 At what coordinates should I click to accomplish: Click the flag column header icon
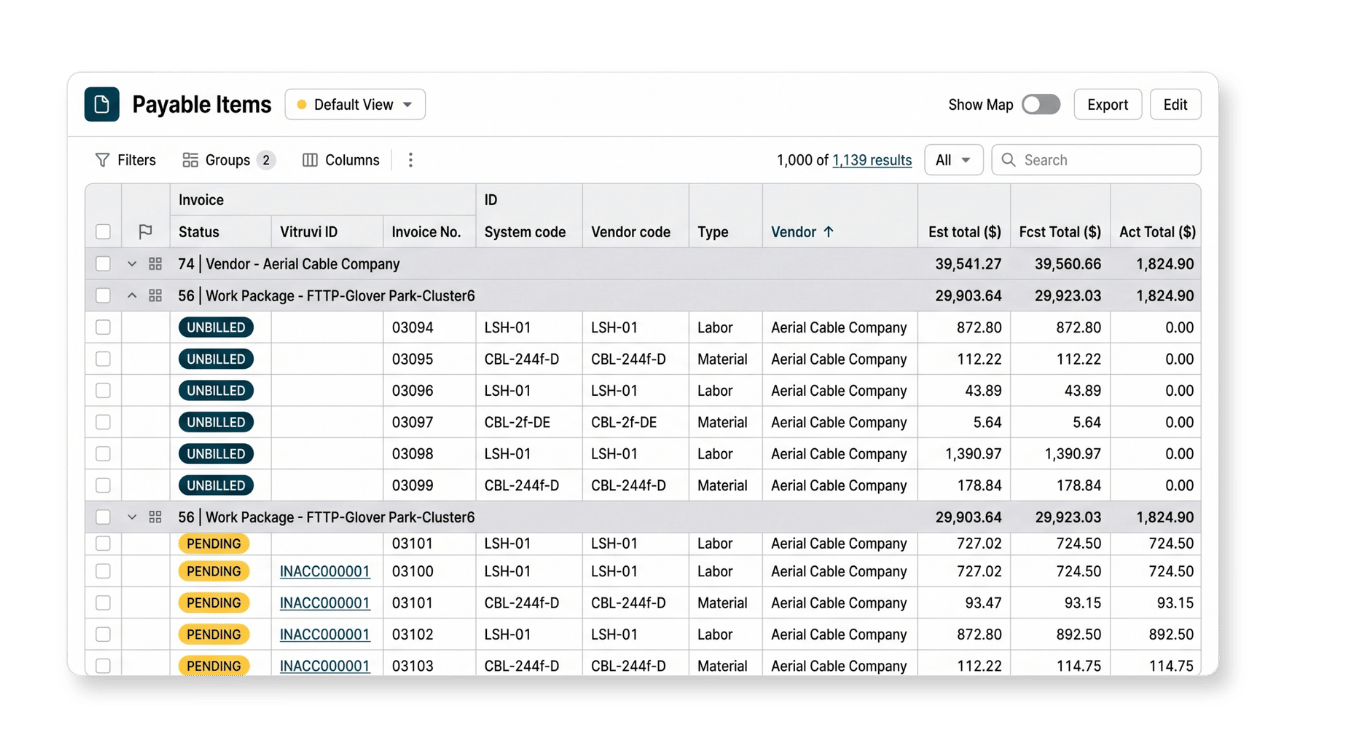(145, 232)
